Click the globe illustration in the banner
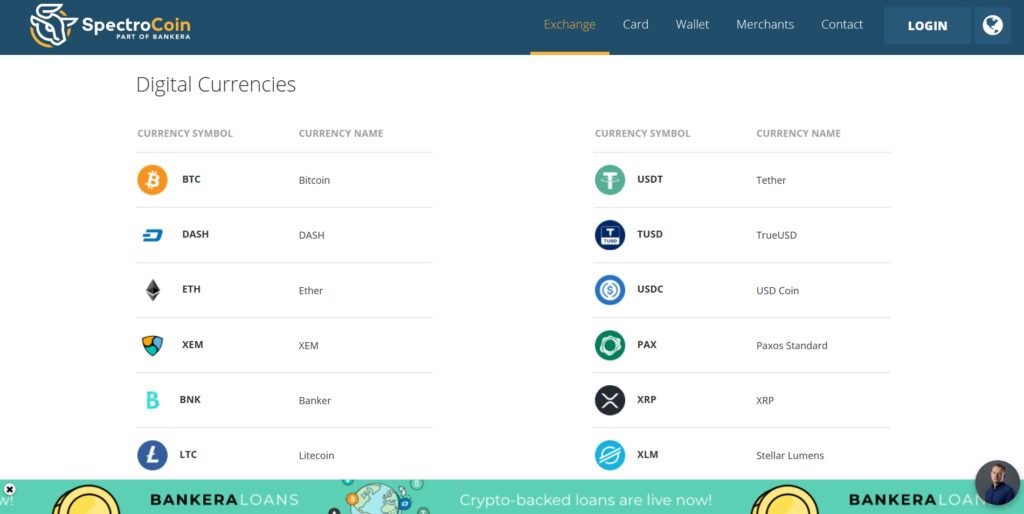Image resolution: width=1024 pixels, height=514 pixels. point(380,497)
